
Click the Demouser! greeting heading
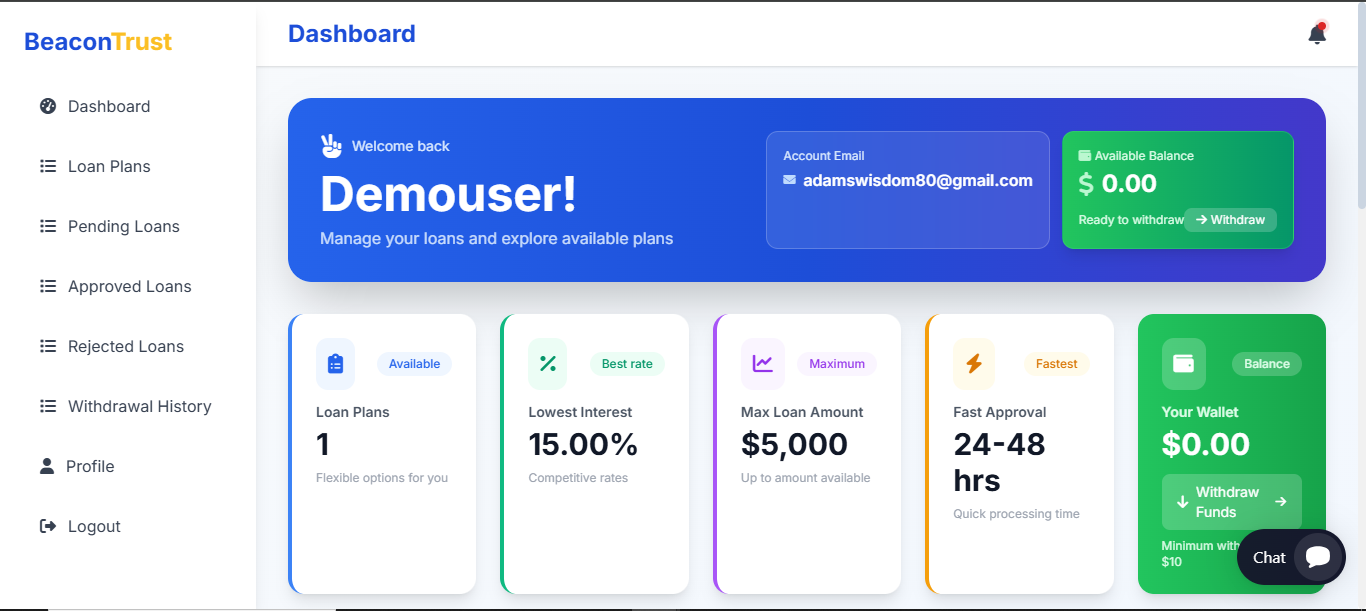coord(448,194)
